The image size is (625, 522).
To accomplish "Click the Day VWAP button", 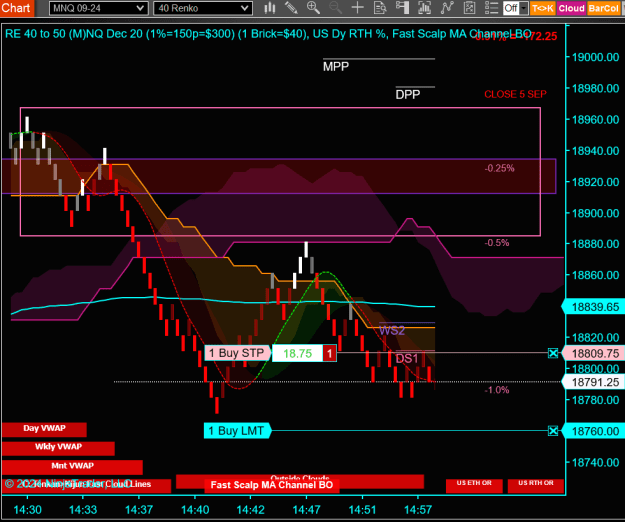I will pyautogui.click(x=44, y=430).
